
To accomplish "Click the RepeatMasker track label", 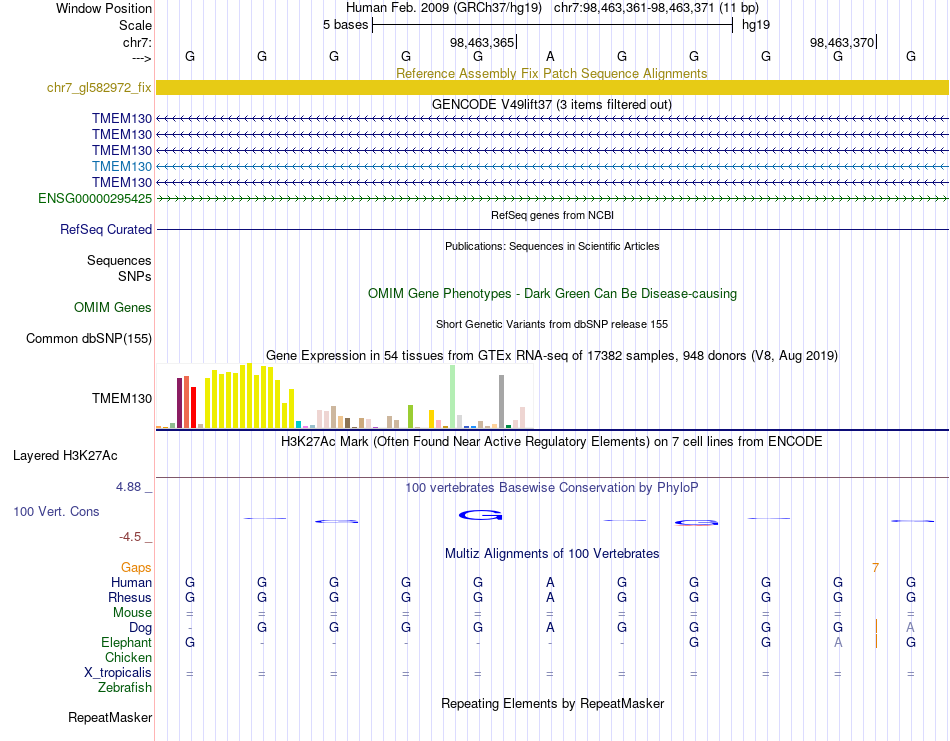I will pos(110,718).
